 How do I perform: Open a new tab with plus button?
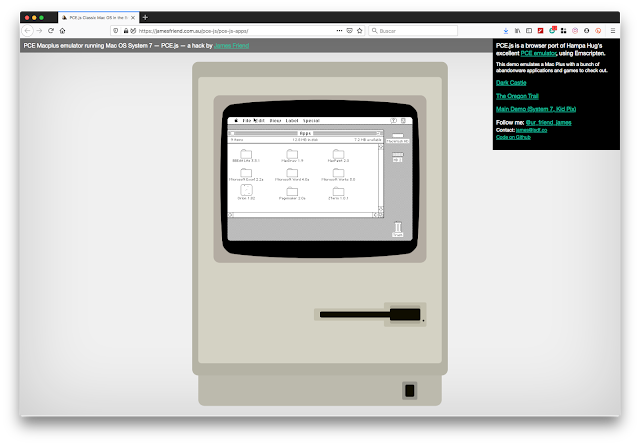pyautogui.click(x=145, y=18)
